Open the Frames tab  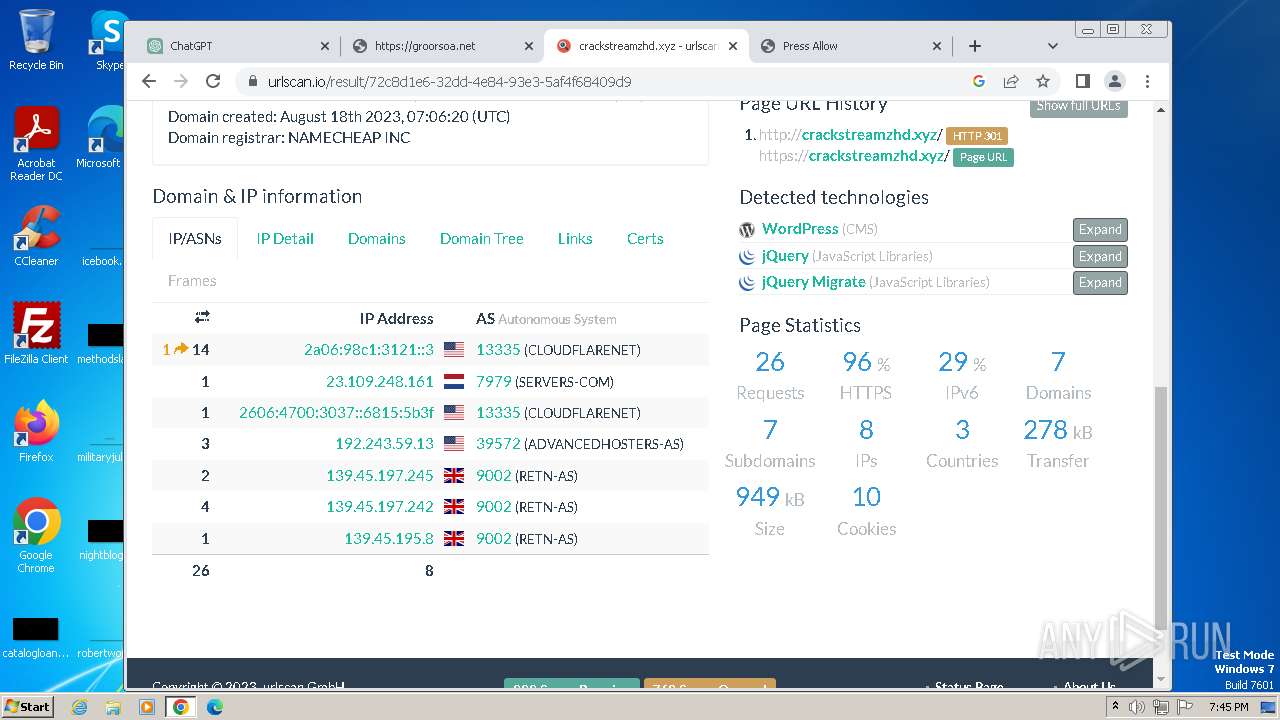pyautogui.click(x=192, y=281)
